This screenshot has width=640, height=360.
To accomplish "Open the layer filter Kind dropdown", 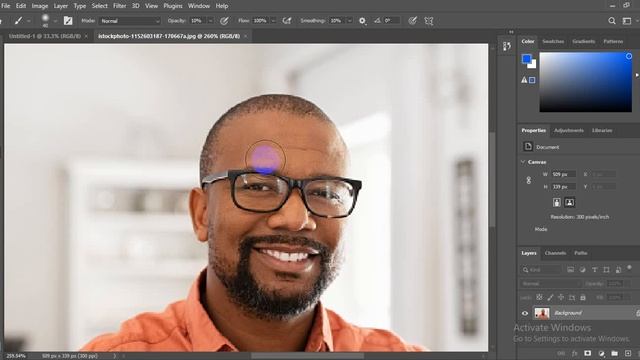I will (x=541, y=270).
